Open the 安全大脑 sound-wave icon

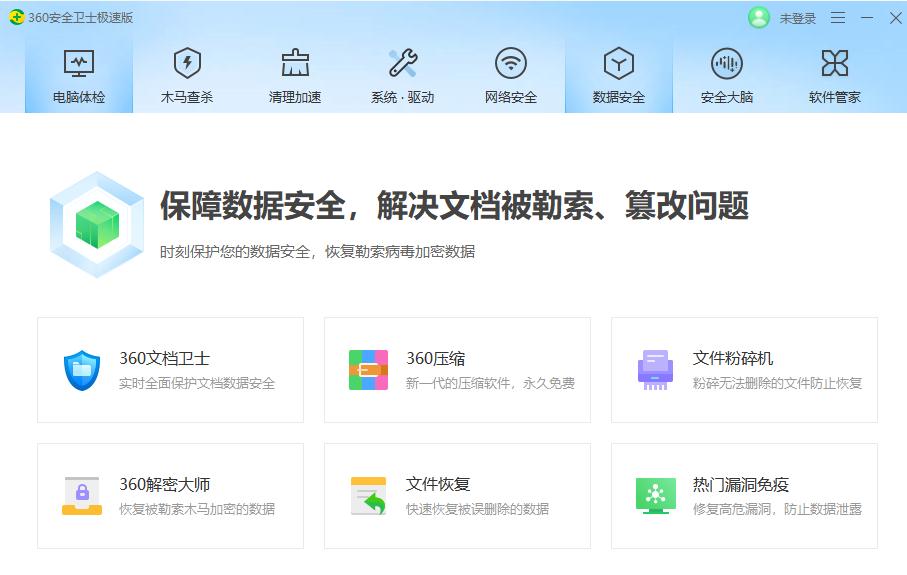coord(727,63)
